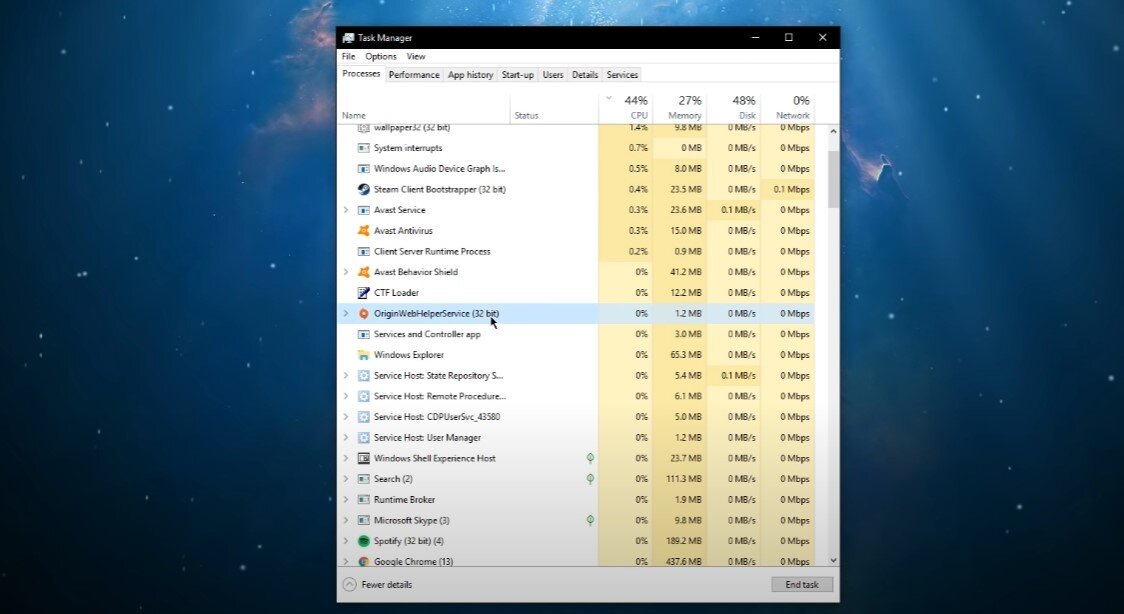The width and height of the screenshot is (1124, 614).
Task: Click the Service Host: State Repository gear icon
Action: point(363,375)
